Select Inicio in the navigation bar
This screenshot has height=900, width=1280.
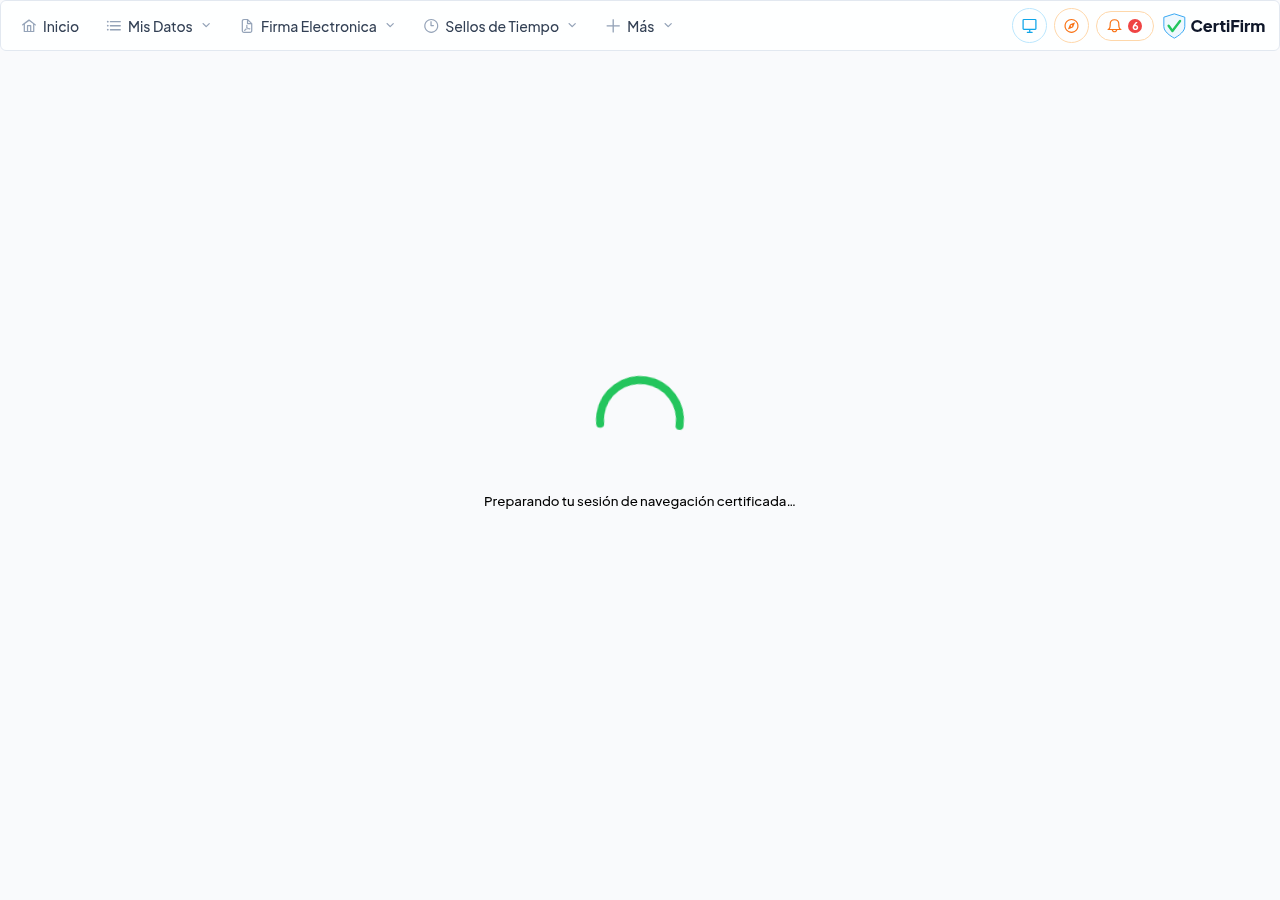click(61, 25)
